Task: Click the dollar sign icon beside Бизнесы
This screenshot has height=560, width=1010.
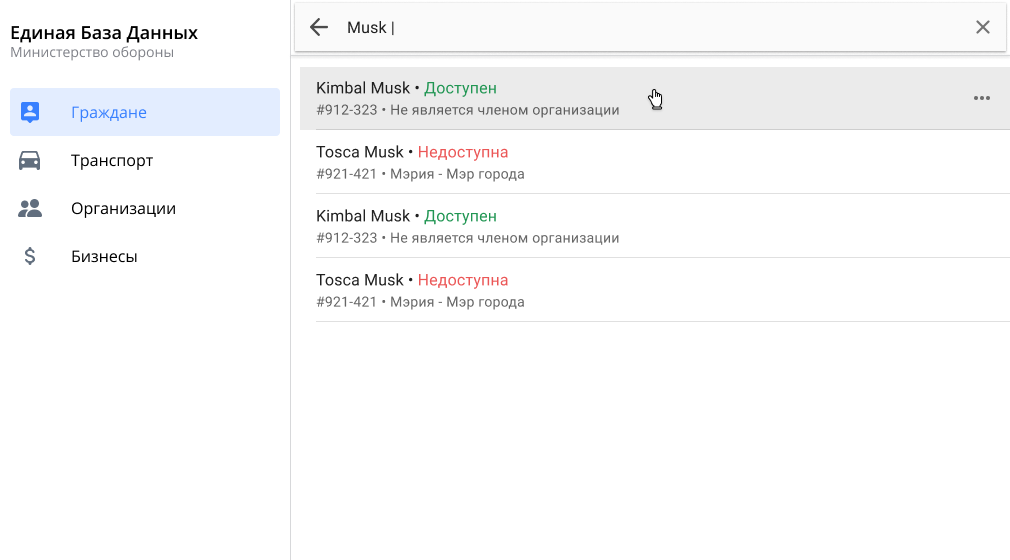Action: tap(30, 256)
